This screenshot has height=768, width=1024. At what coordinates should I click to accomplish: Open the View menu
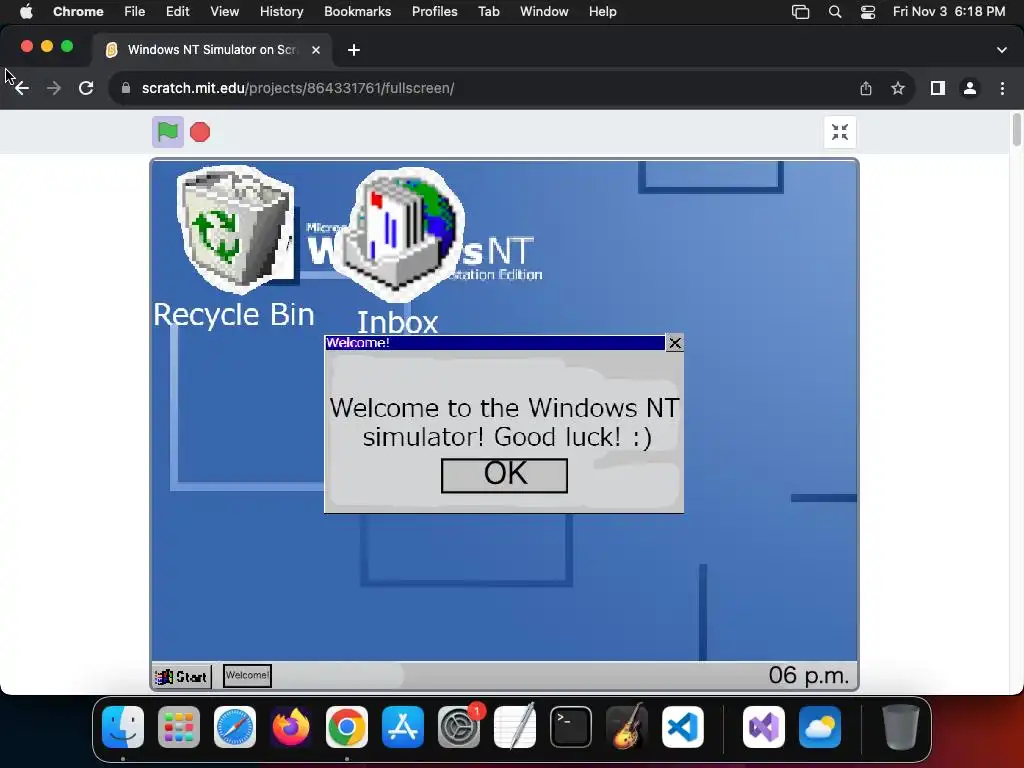tap(225, 12)
